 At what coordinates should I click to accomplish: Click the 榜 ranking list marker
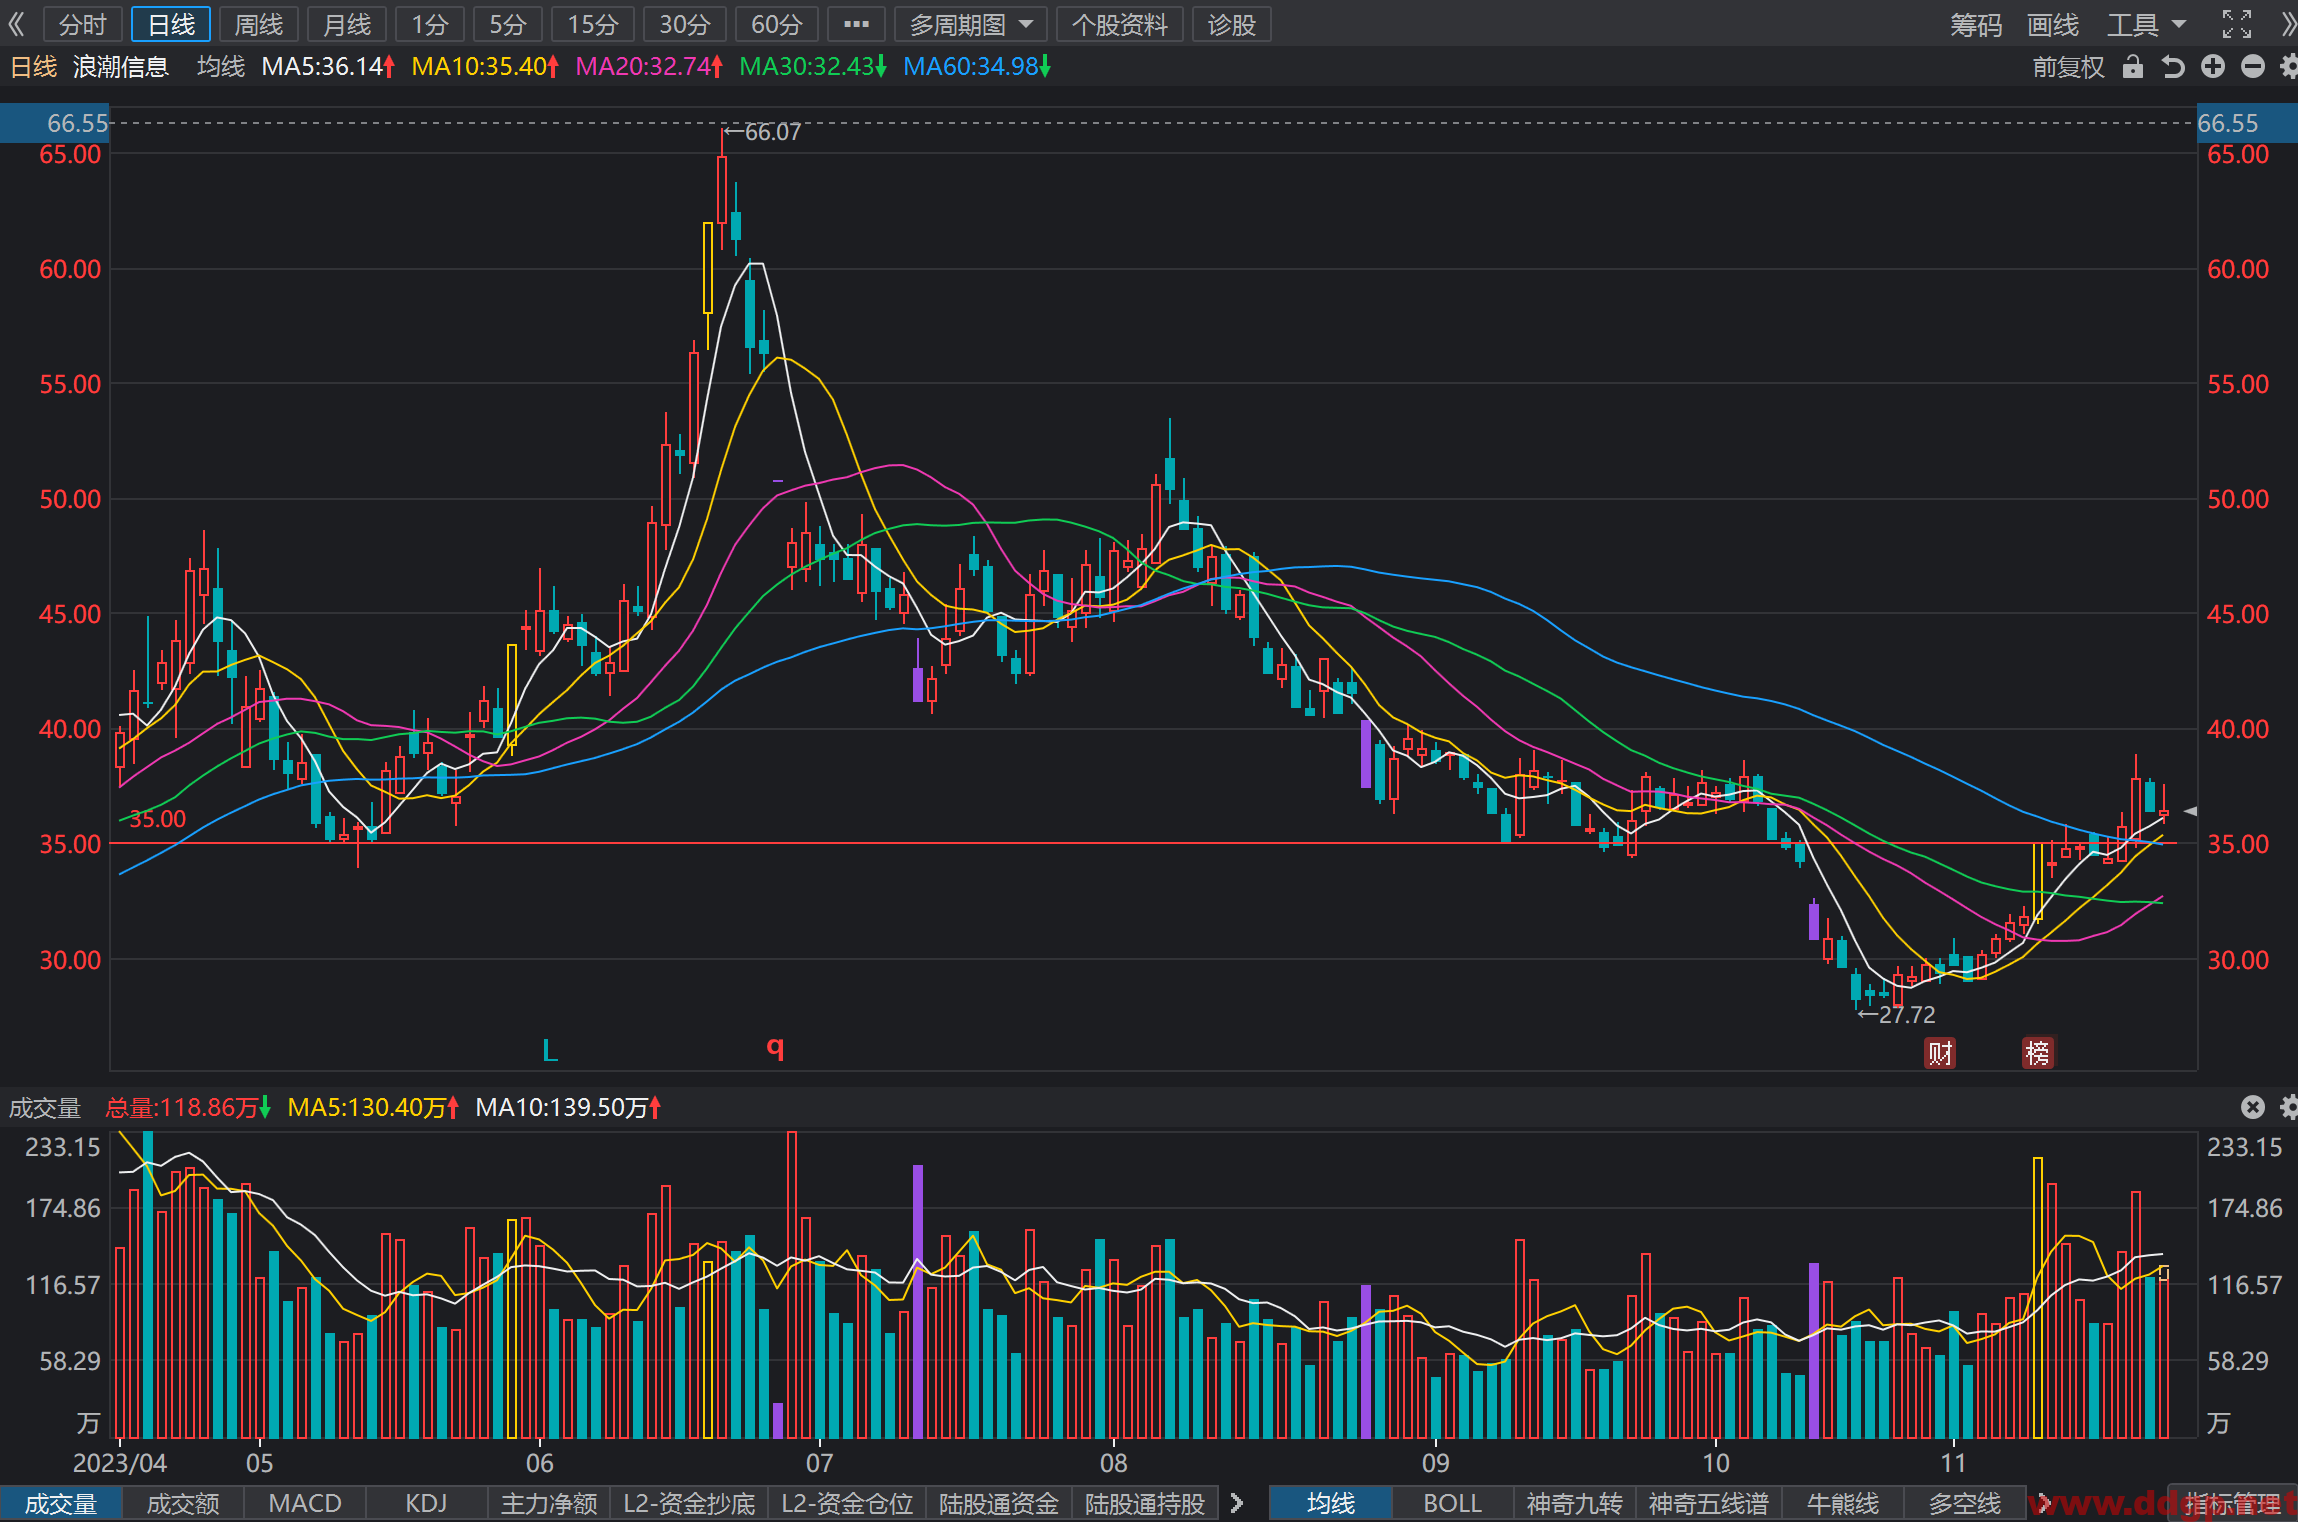(x=2038, y=1053)
